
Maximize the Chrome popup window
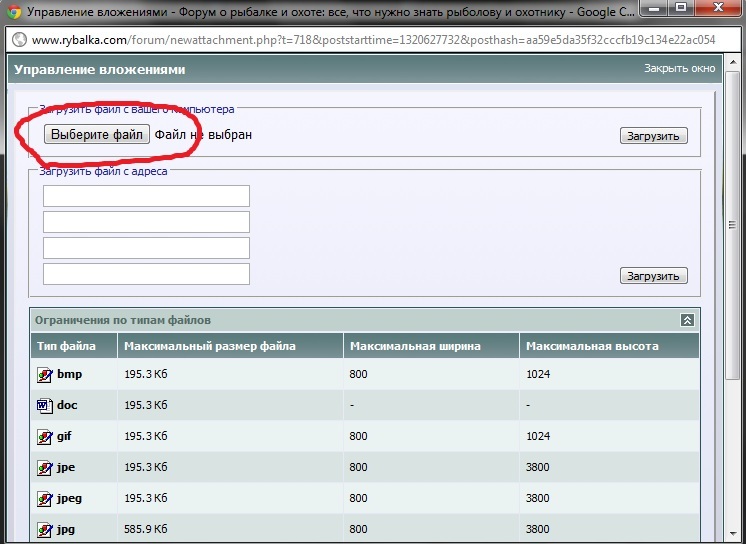click(x=681, y=8)
